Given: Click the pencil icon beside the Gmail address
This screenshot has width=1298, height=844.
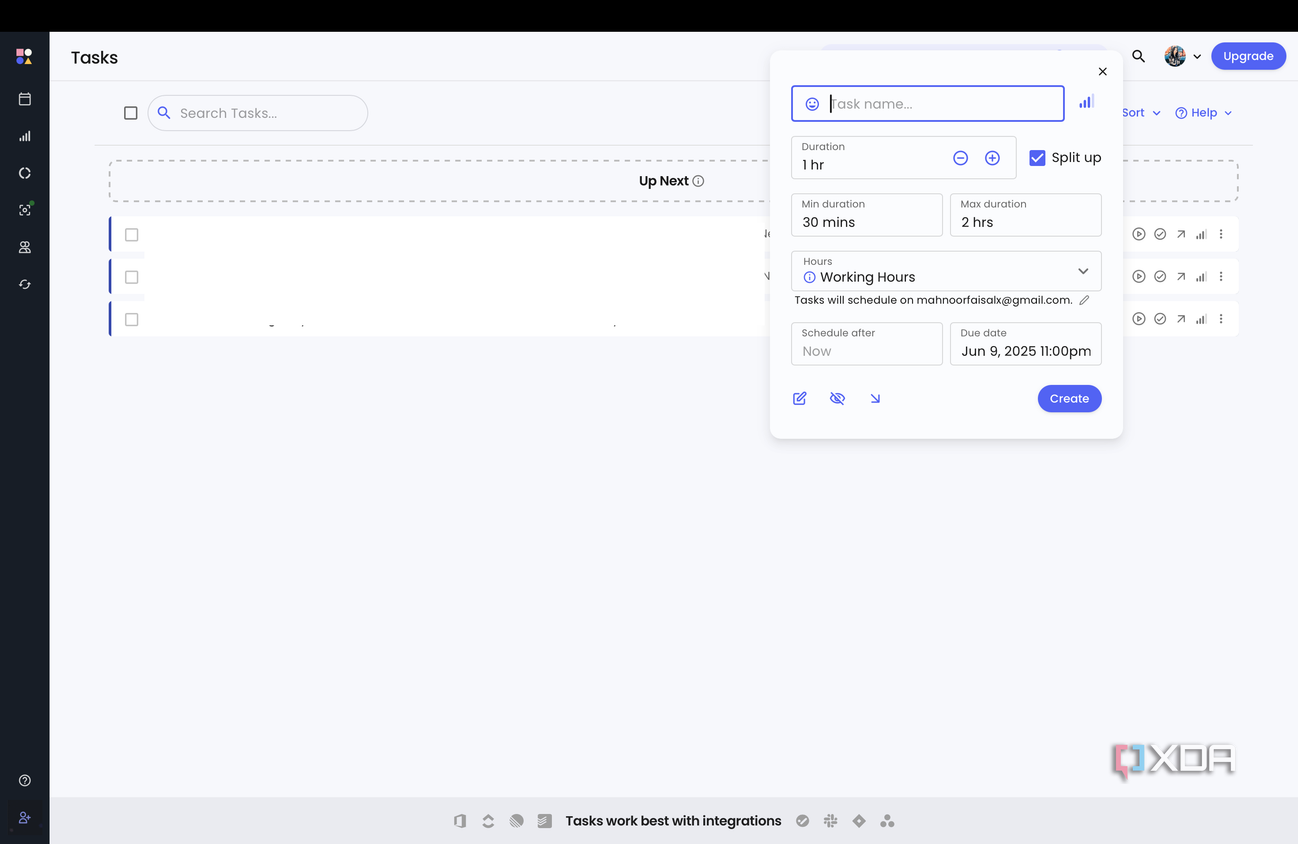Looking at the screenshot, I should 1084,300.
